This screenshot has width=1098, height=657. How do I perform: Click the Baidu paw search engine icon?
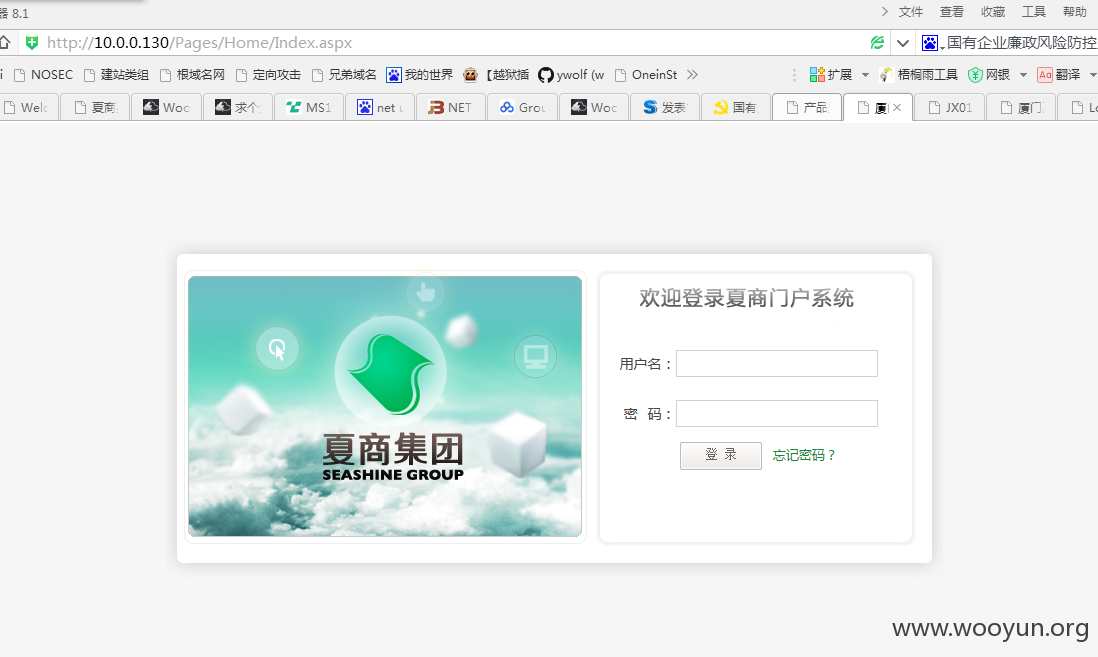929,43
